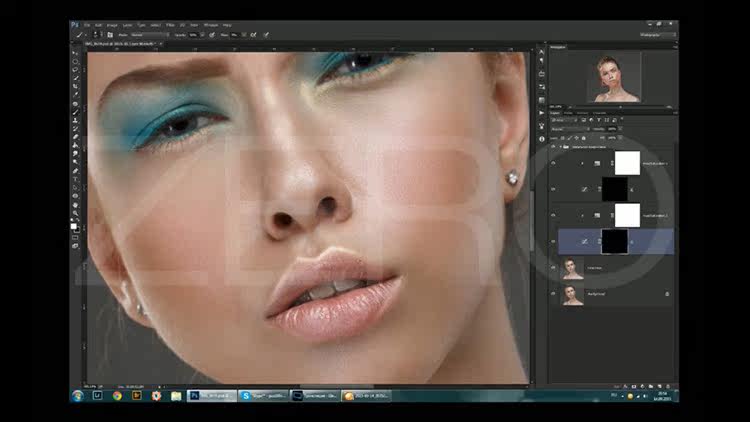The width and height of the screenshot is (750, 422).
Task: Collapse the layer group arrow
Action: point(560,147)
